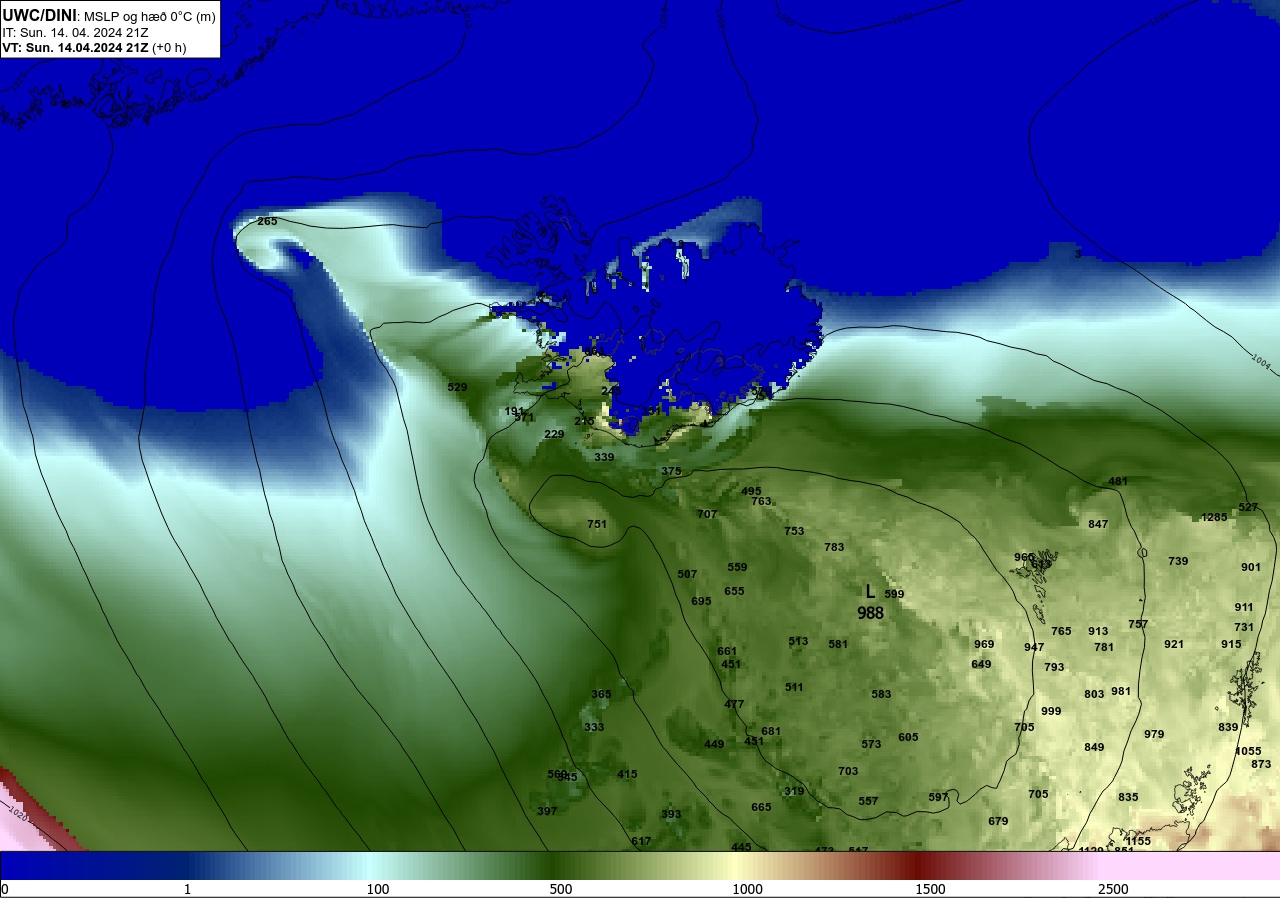The width and height of the screenshot is (1280, 898).
Task: Click the 1020 isobar label
Action: coord(17,813)
